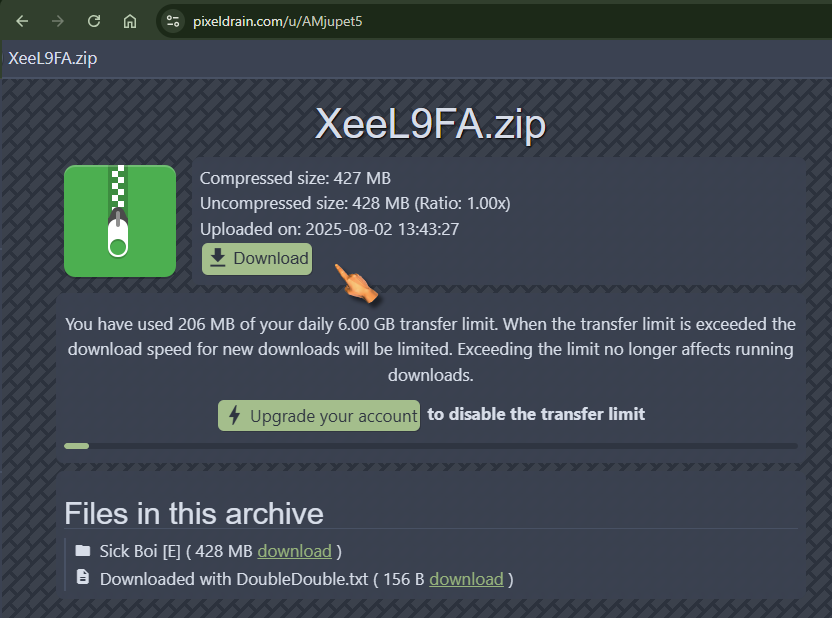Screen dimensions: 832x618
Task: Click XeeL9FA.zip title in top bar
Action: coord(53,58)
